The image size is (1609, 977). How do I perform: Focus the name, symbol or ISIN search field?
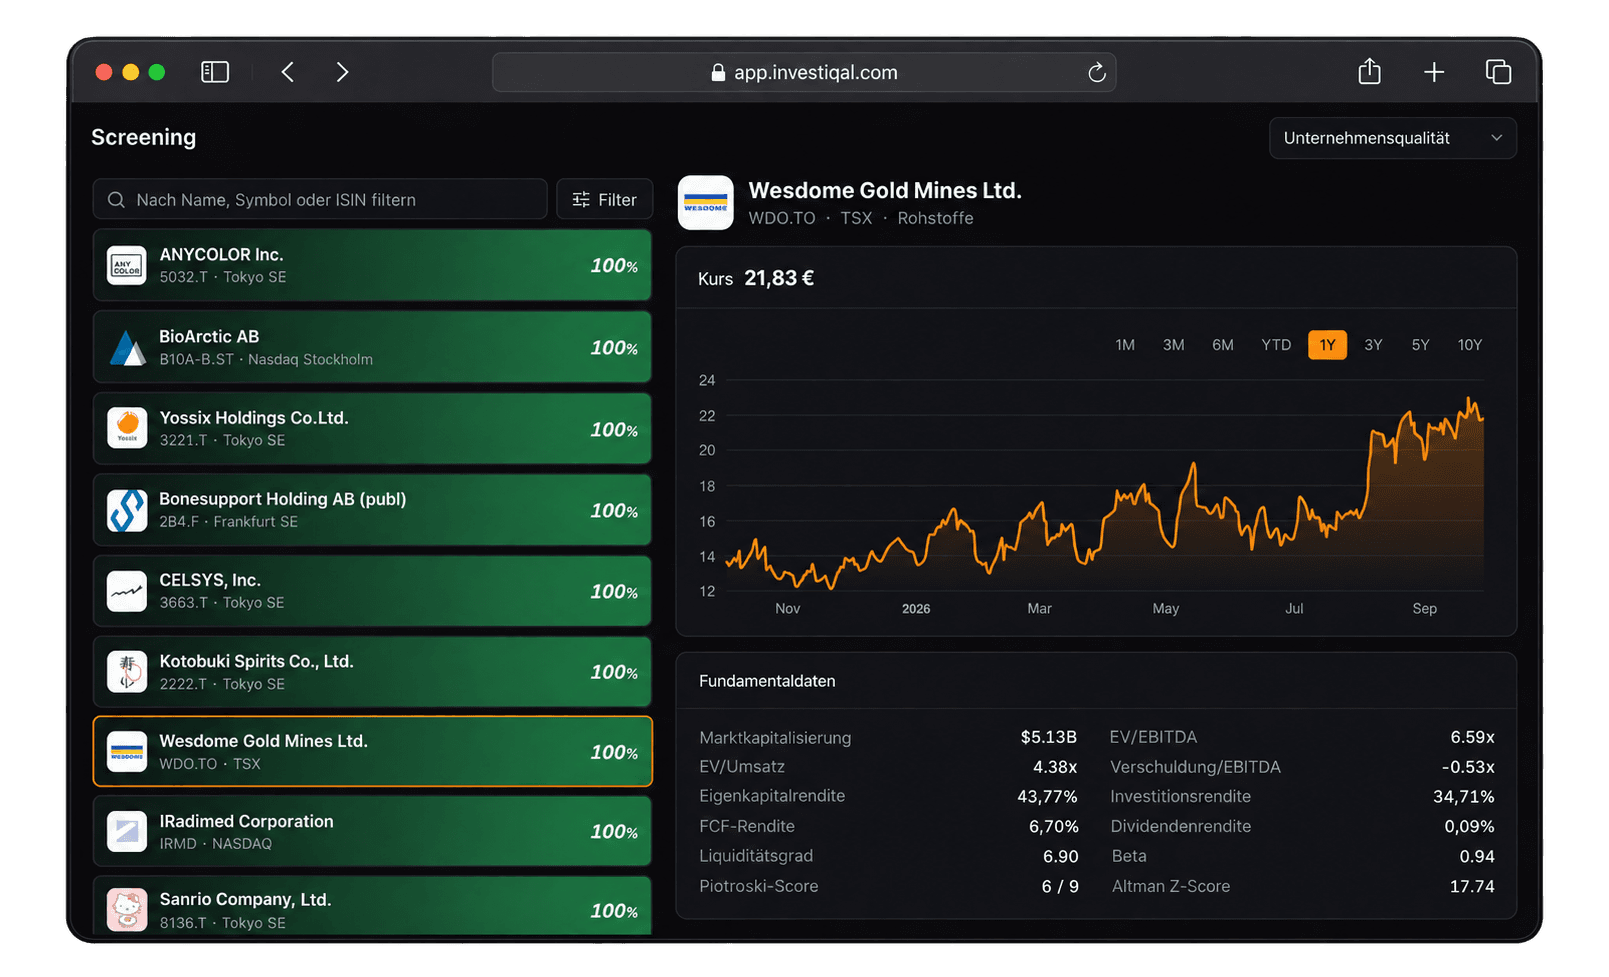click(x=320, y=199)
